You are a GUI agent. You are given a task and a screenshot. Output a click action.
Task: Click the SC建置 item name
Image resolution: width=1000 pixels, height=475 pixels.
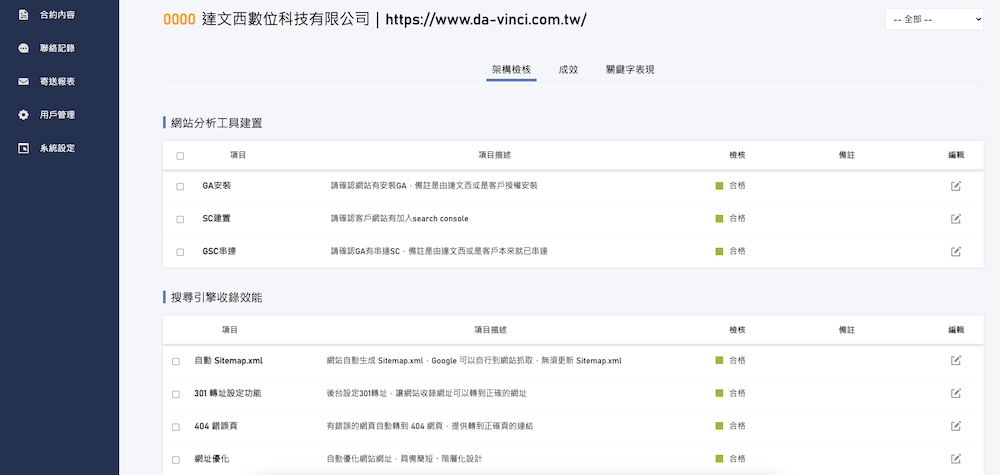coord(216,218)
